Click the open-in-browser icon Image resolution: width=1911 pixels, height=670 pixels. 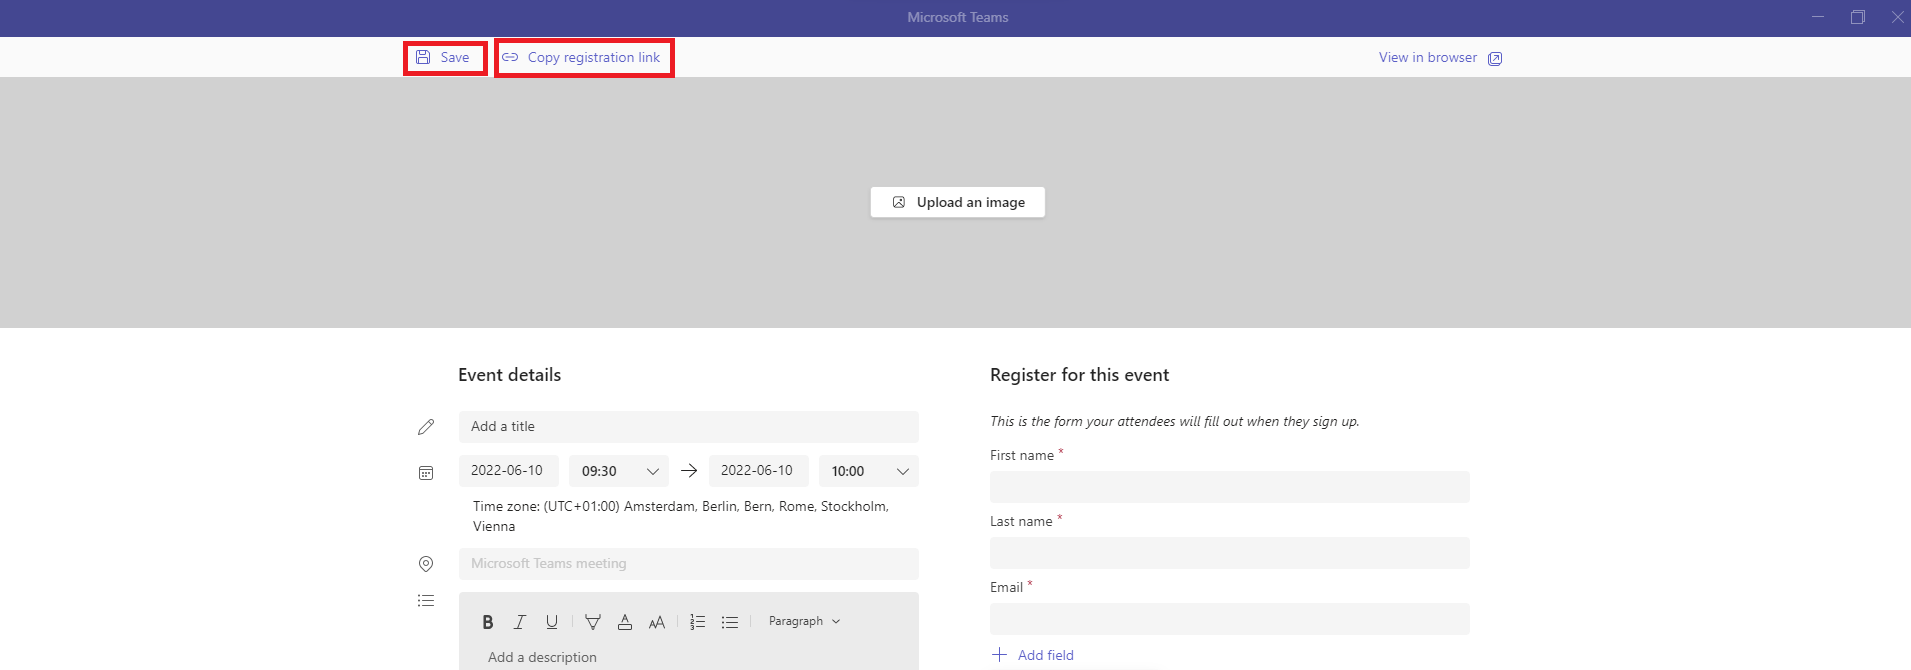tap(1495, 59)
